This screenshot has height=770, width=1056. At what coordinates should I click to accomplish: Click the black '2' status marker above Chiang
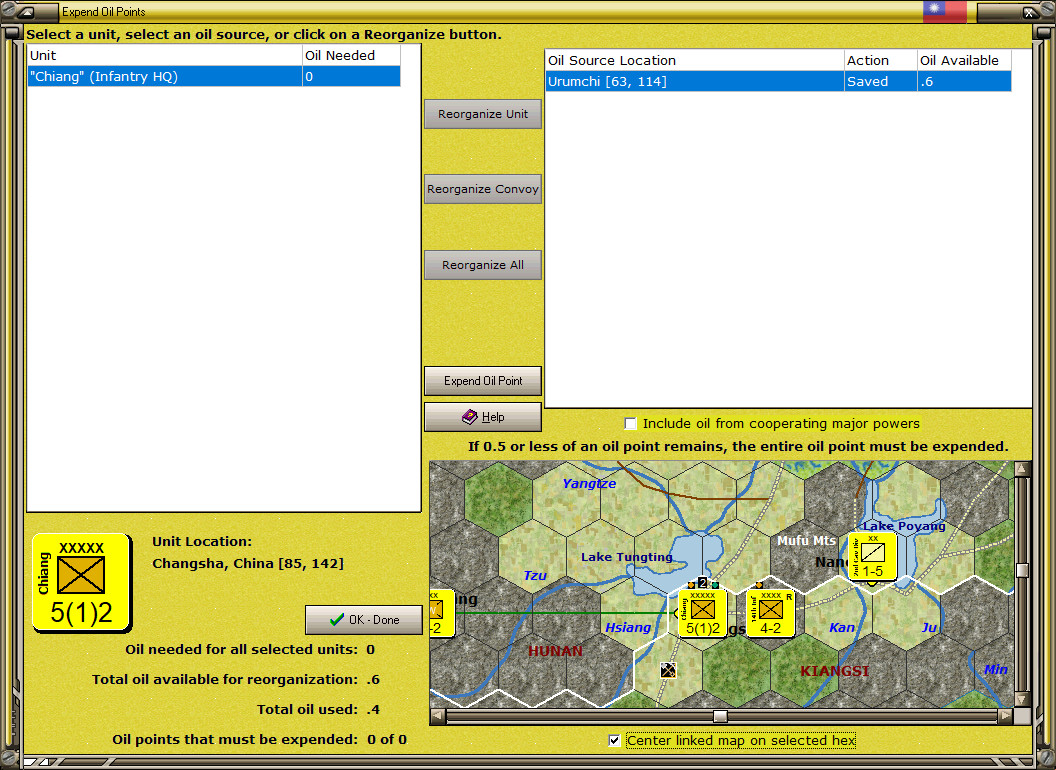(702, 583)
